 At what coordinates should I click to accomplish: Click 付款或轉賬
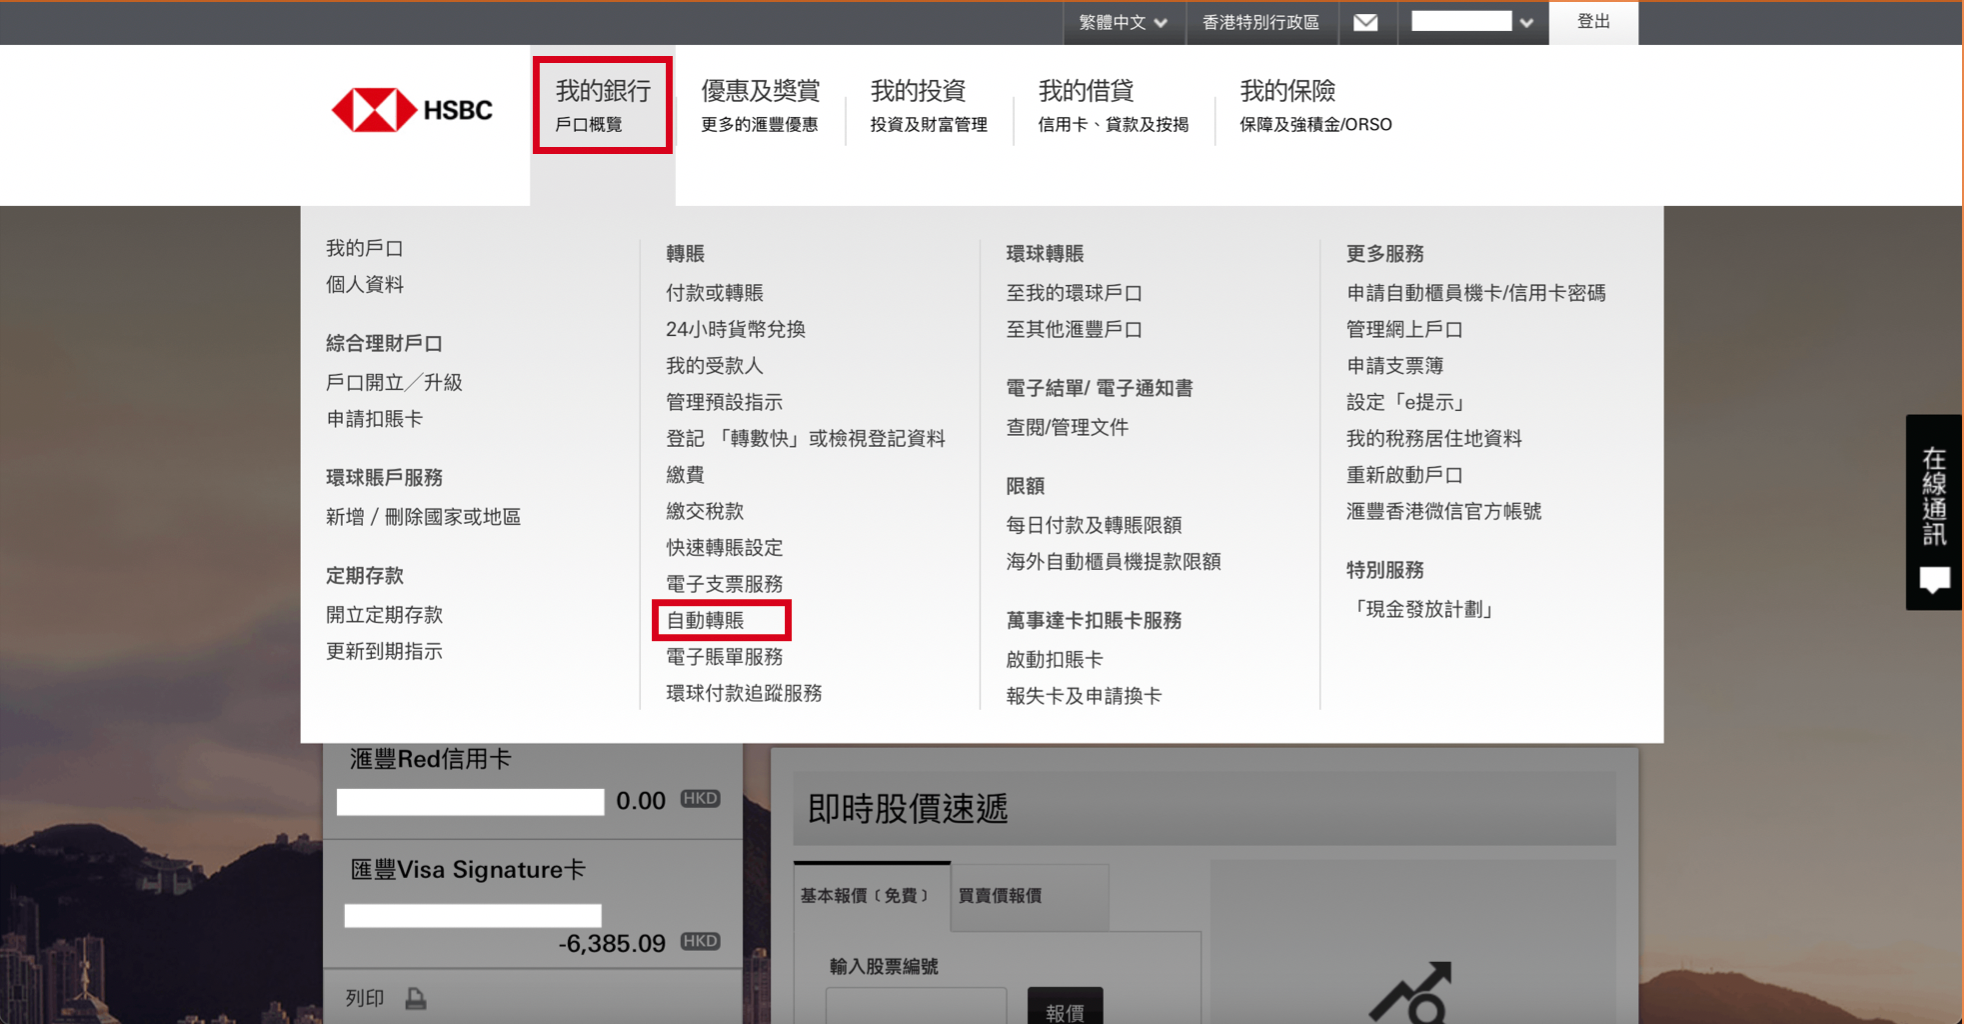[x=714, y=293]
